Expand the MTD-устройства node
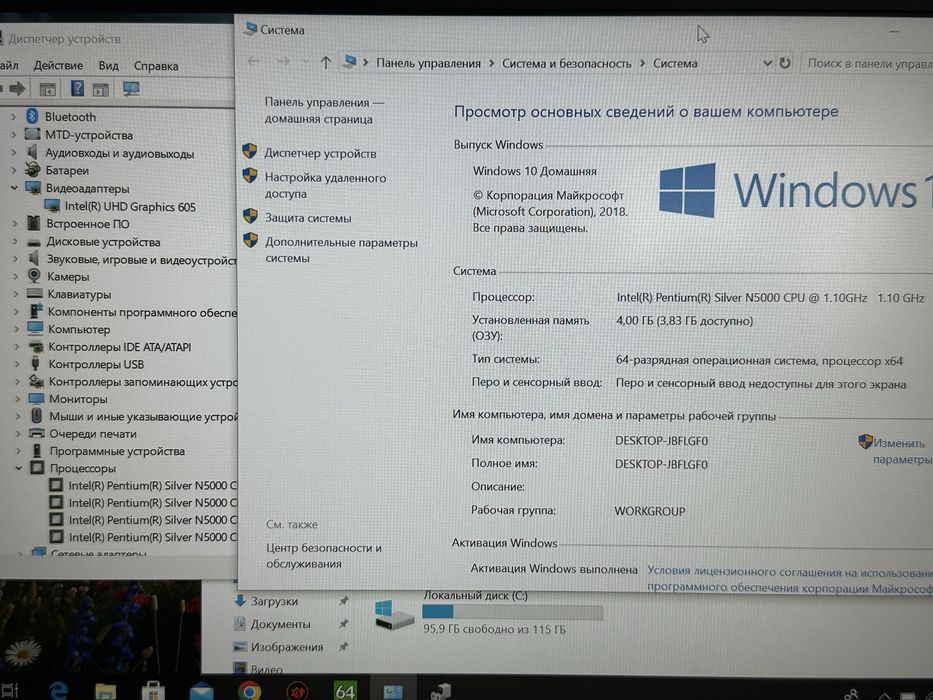The height and width of the screenshot is (700, 933). 14,135
